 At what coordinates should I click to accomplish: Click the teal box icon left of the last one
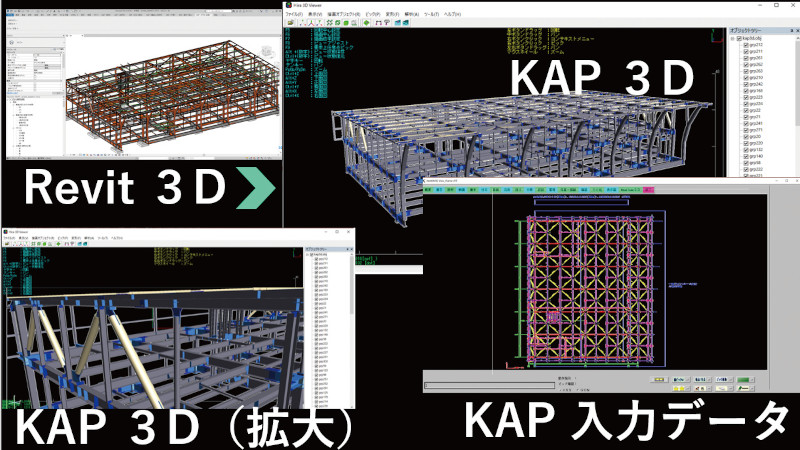click(397, 22)
